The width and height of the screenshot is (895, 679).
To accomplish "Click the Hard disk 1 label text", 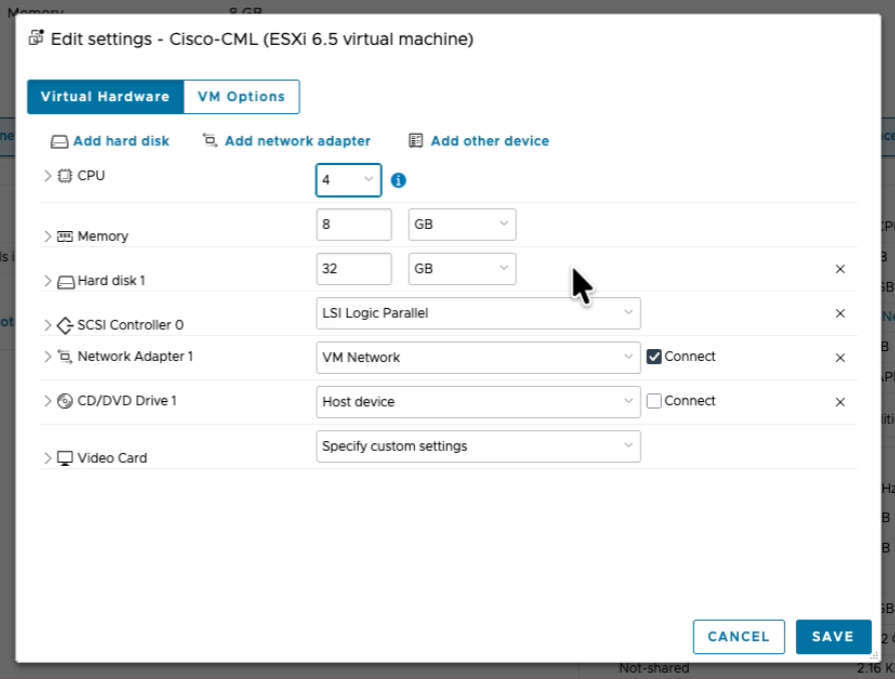I will click(x=111, y=281).
